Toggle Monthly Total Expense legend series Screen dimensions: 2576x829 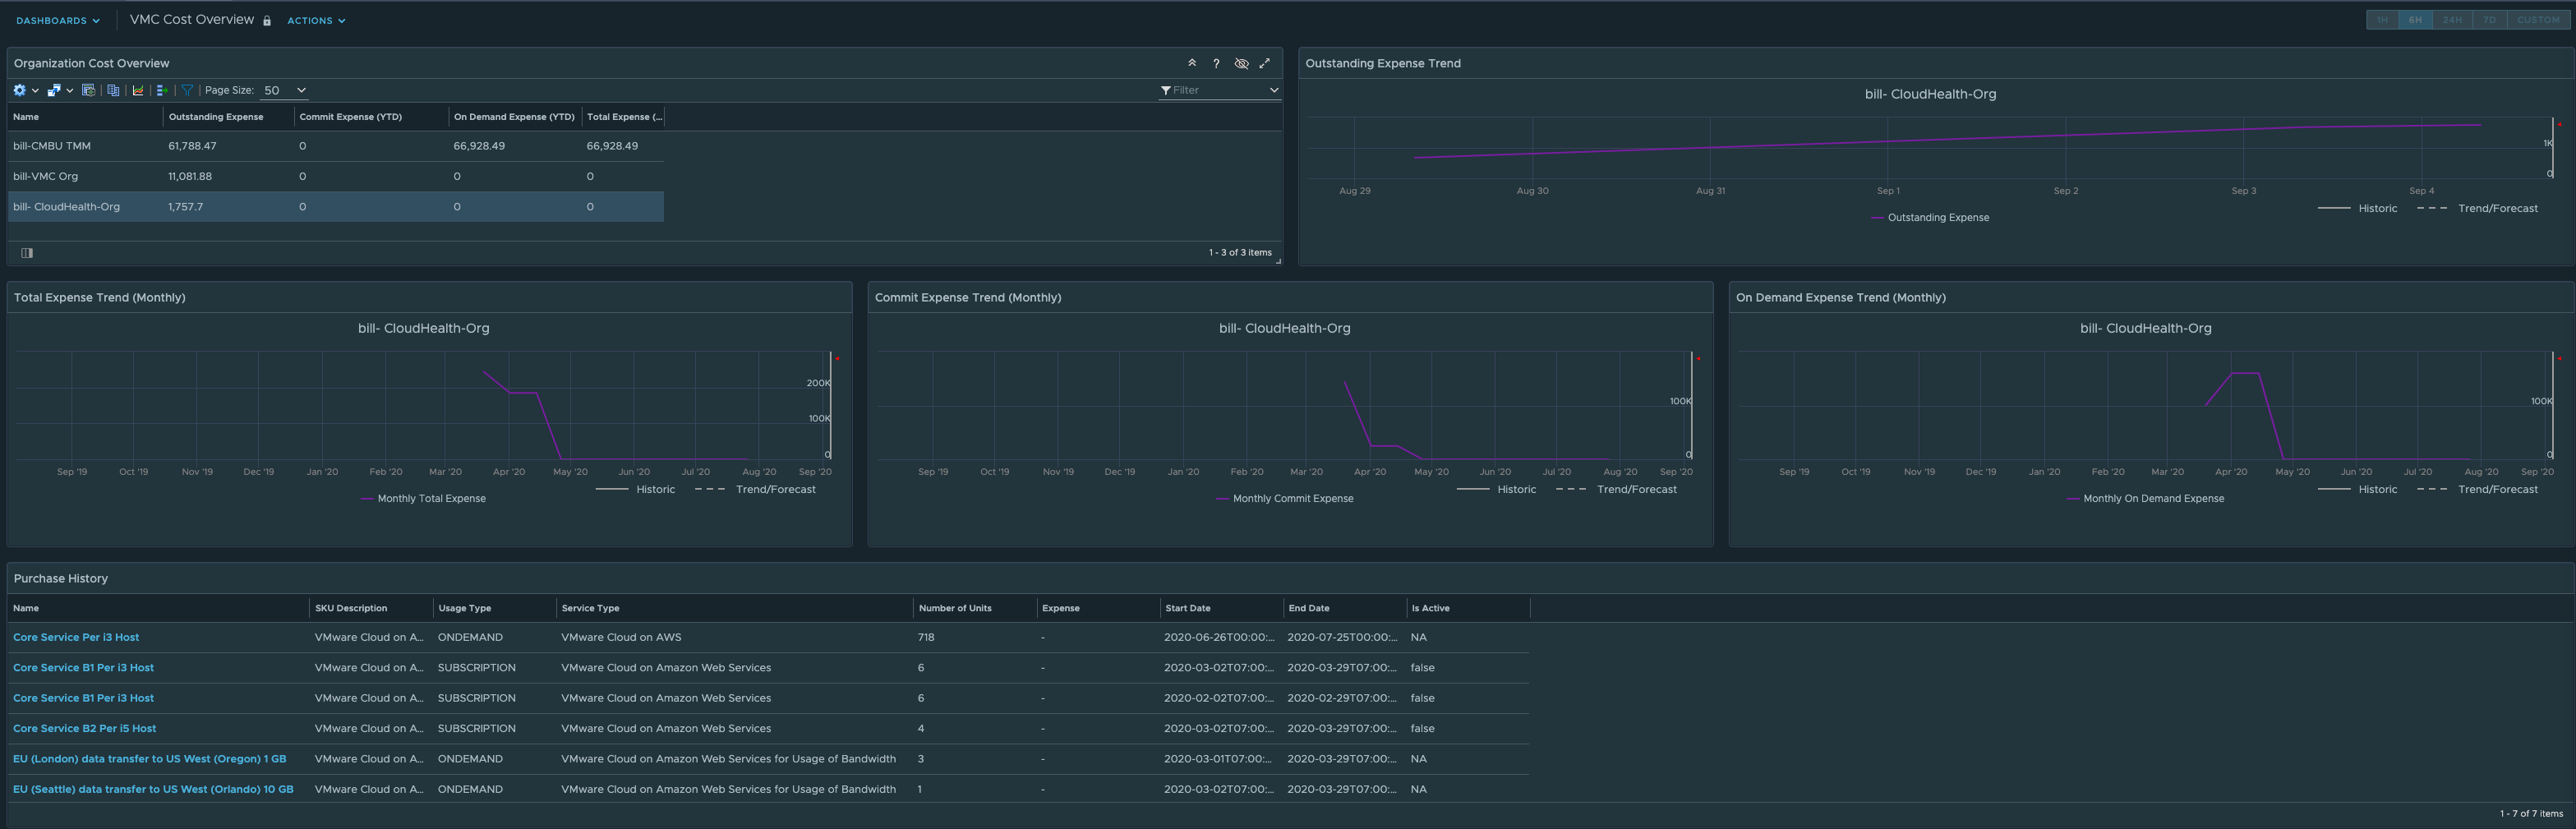(423, 499)
